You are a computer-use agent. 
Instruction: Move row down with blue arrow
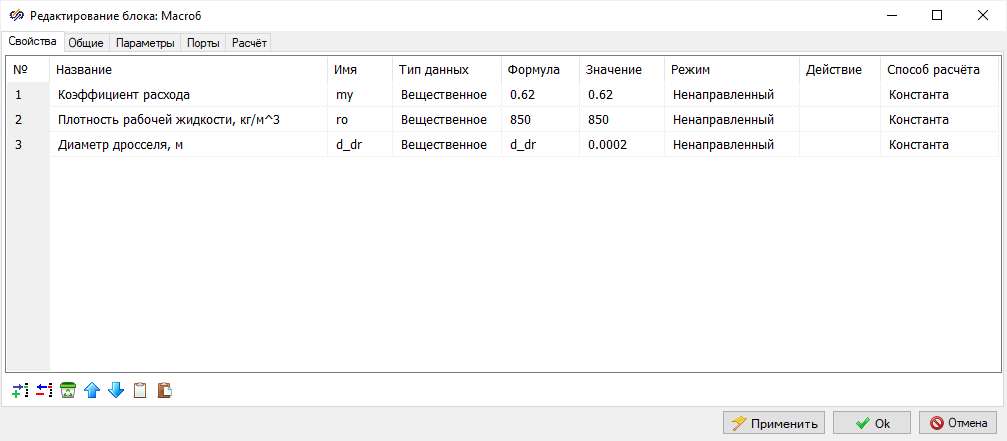point(116,390)
